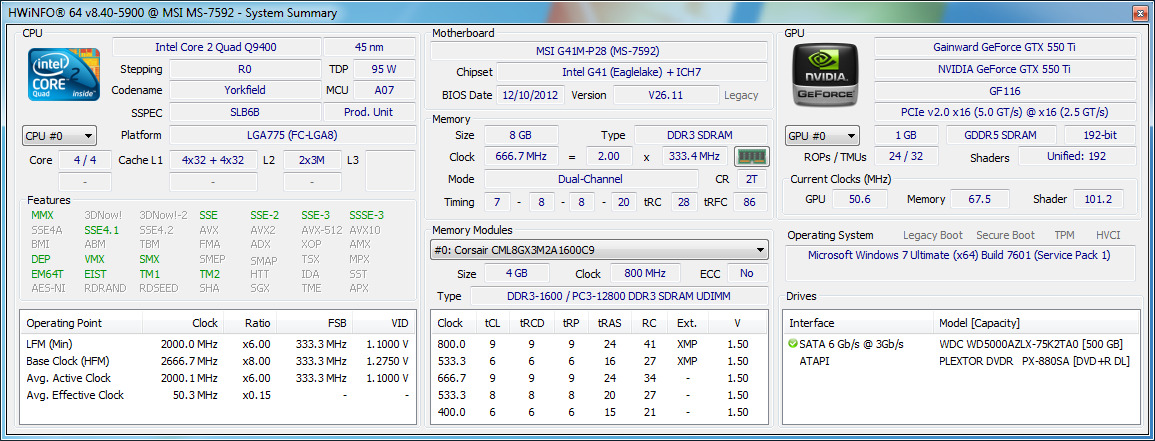Viewport: 1155px width, 441px height.
Task: Click the ROPs / TMUs 24 / 32 value
Action: click(x=906, y=157)
